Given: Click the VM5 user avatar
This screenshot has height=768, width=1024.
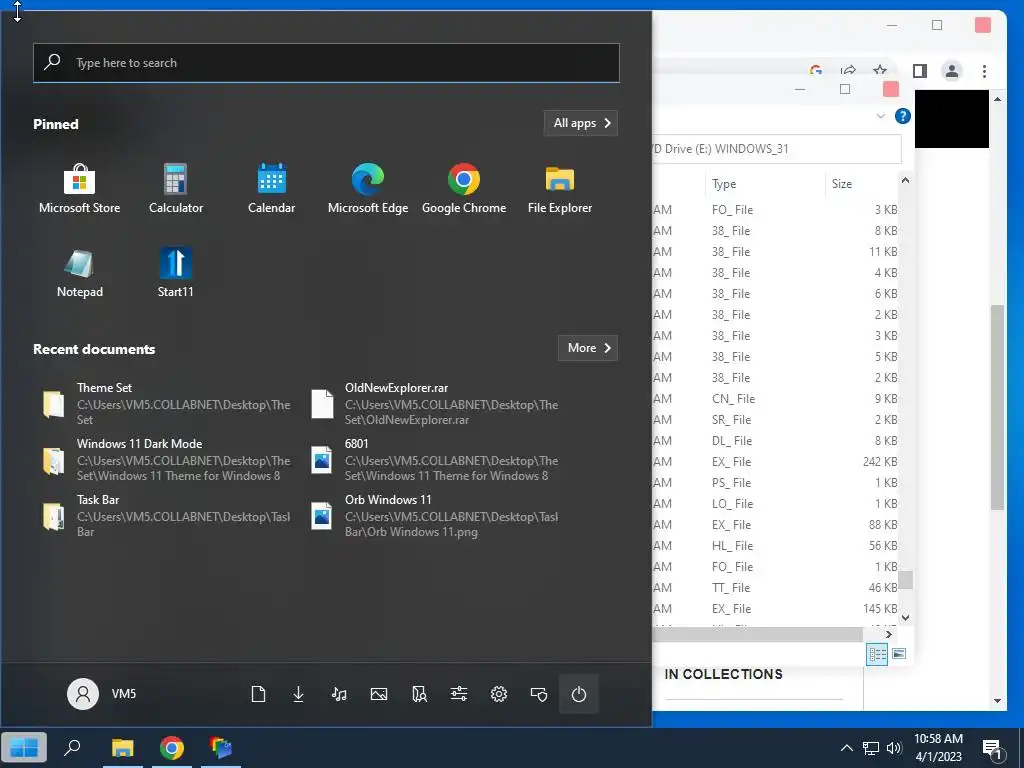Looking at the screenshot, I should point(83,694).
